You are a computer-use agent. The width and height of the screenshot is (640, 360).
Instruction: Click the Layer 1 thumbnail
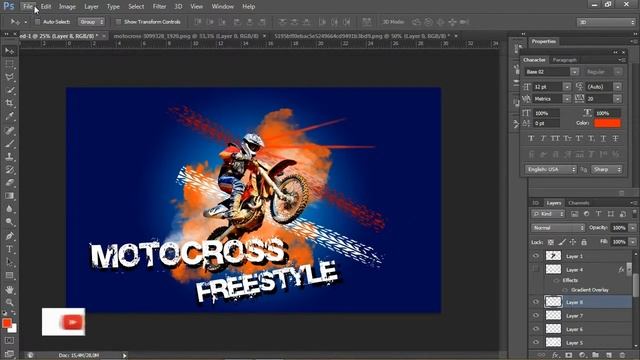[x=553, y=256]
